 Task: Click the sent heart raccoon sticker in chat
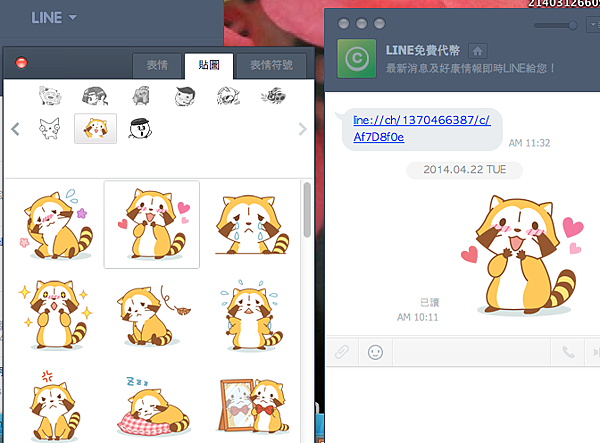[x=522, y=256]
